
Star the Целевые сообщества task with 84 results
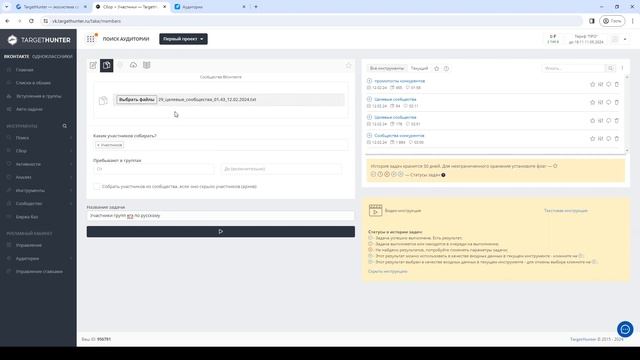tap(593, 102)
